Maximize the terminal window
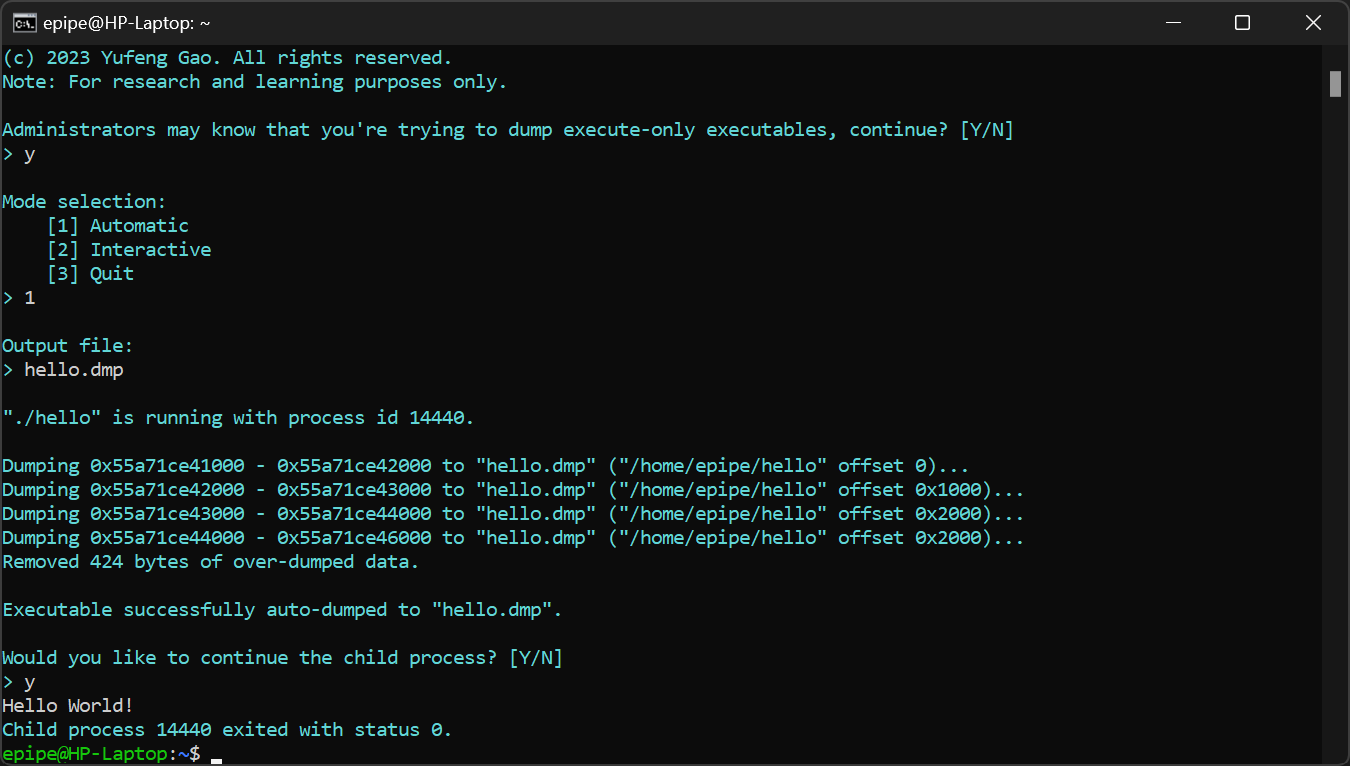This screenshot has height=766, width=1350. click(x=1242, y=23)
